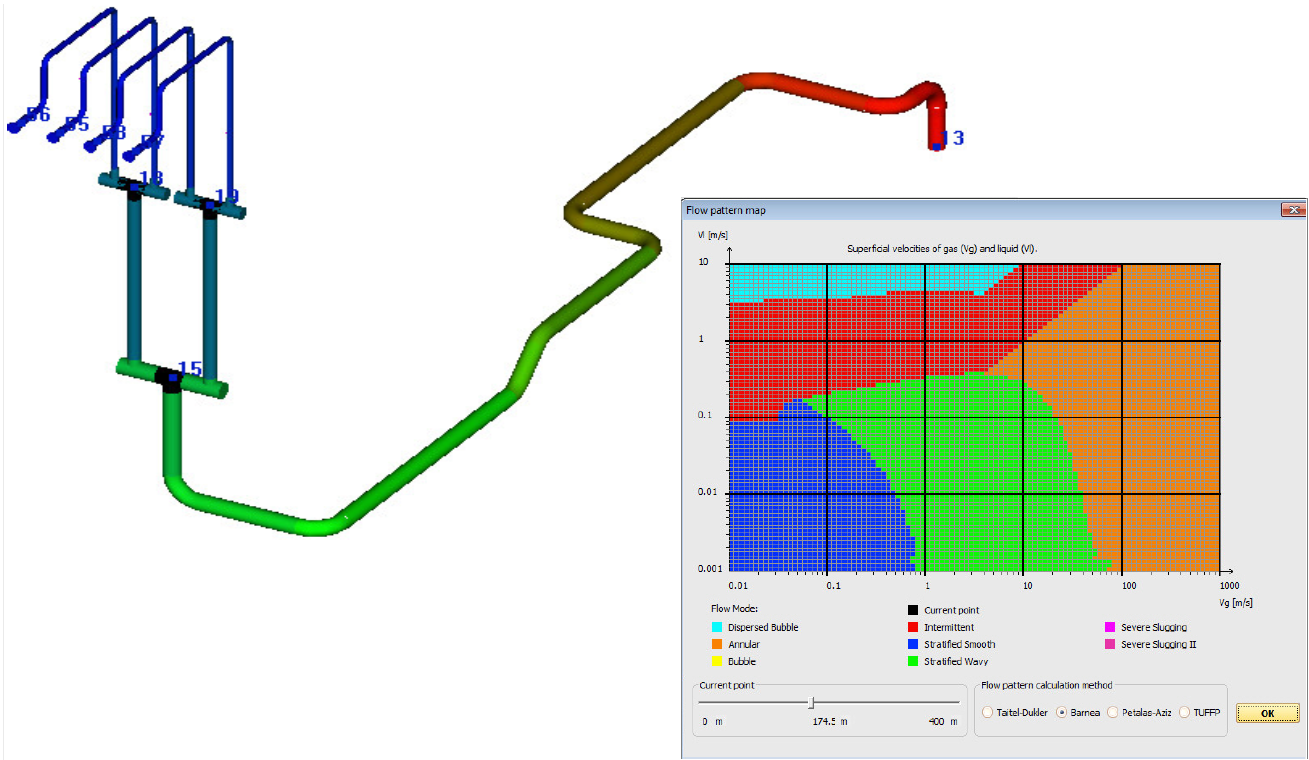
Task: Click the 'Flow pattern calculation method' group label
Action: 1047,686
